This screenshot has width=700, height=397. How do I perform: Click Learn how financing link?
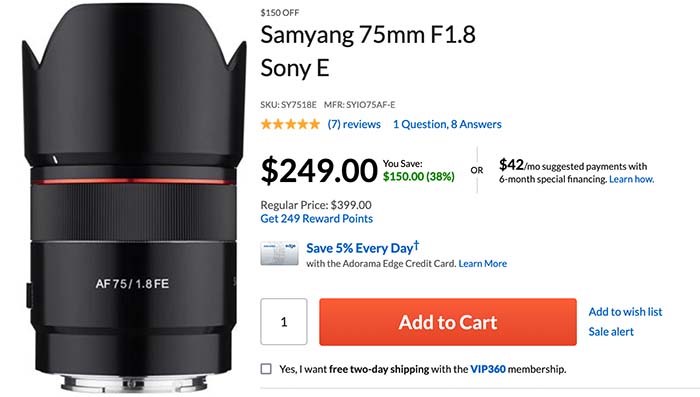(632, 179)
